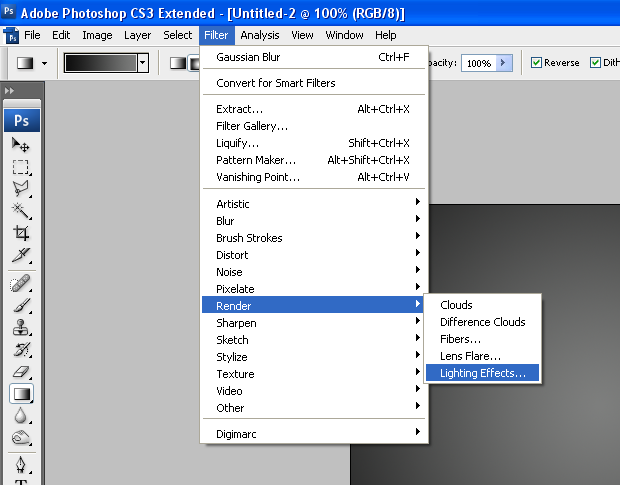620x485 pixels.
Task: Expand the Pixelate submenu
Action: point(313,289)
